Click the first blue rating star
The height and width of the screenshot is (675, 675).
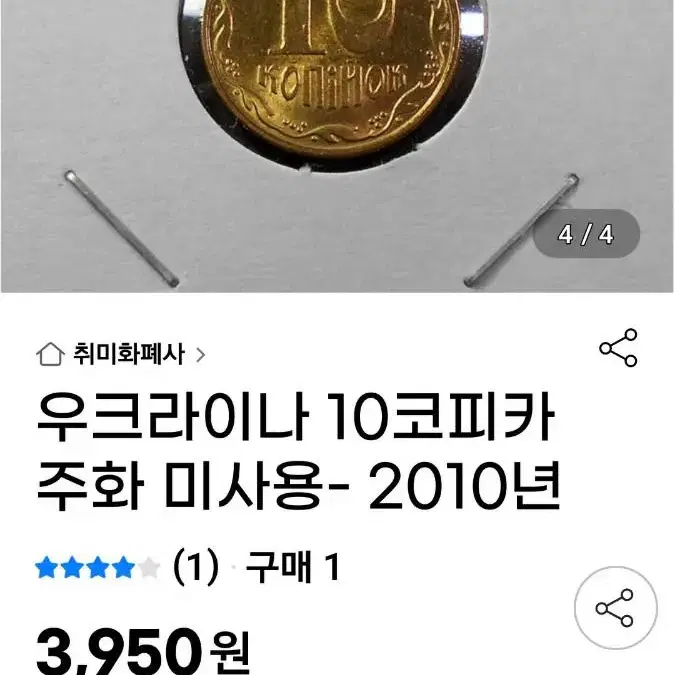coord(46,567)
